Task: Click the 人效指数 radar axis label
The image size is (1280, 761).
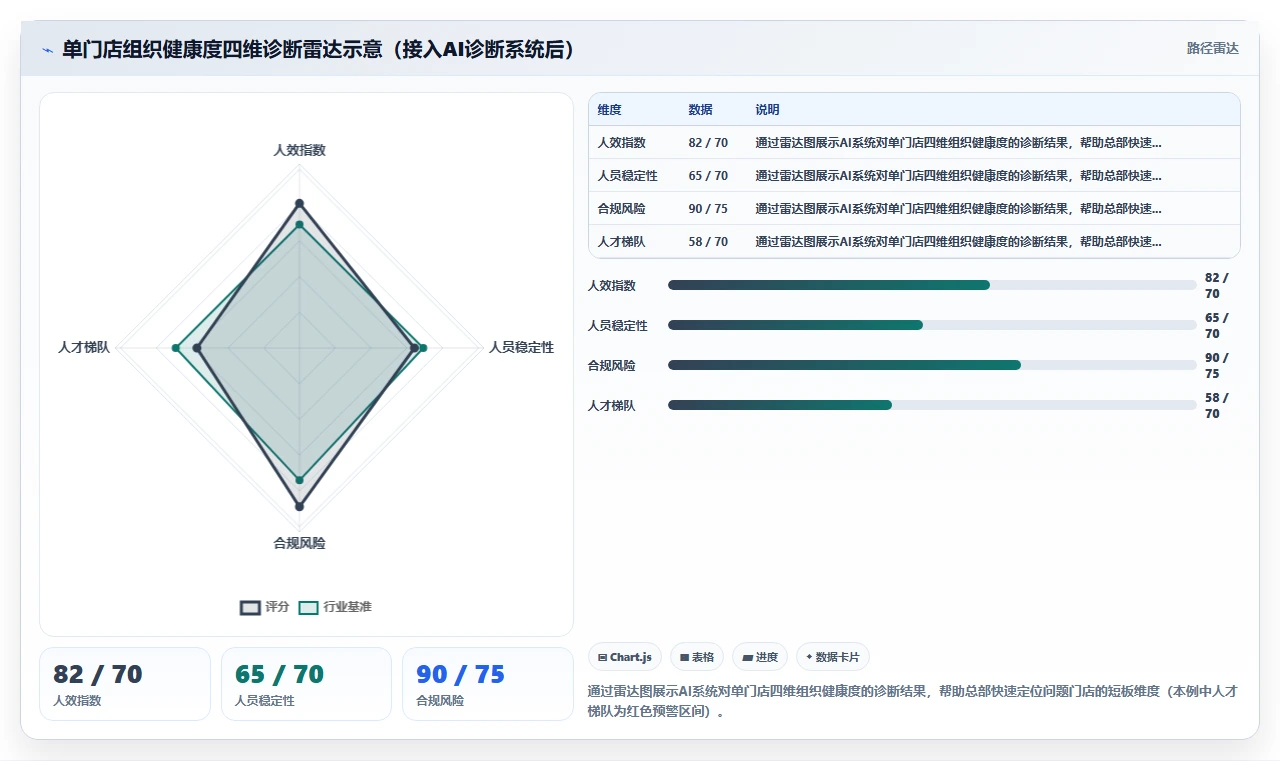Action: pos(299,150)
